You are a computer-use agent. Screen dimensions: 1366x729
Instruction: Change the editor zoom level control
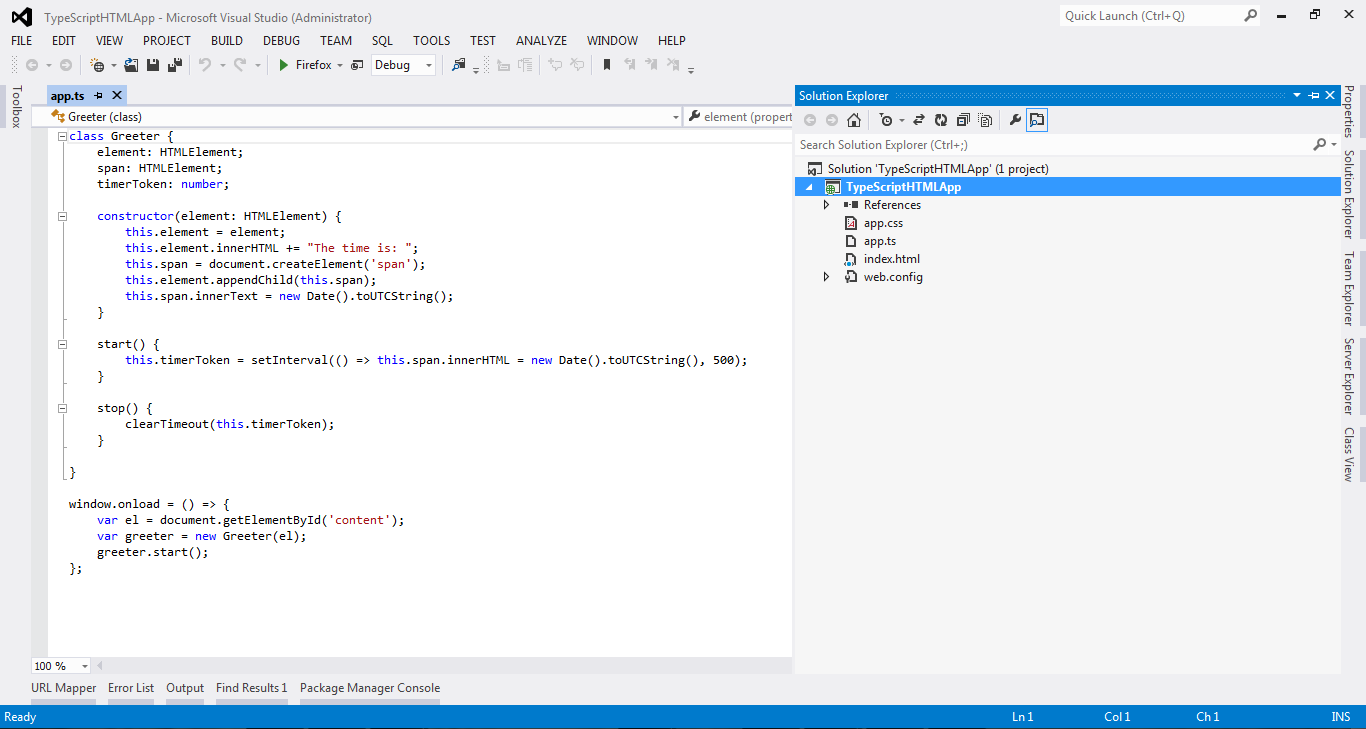(60, 665)
